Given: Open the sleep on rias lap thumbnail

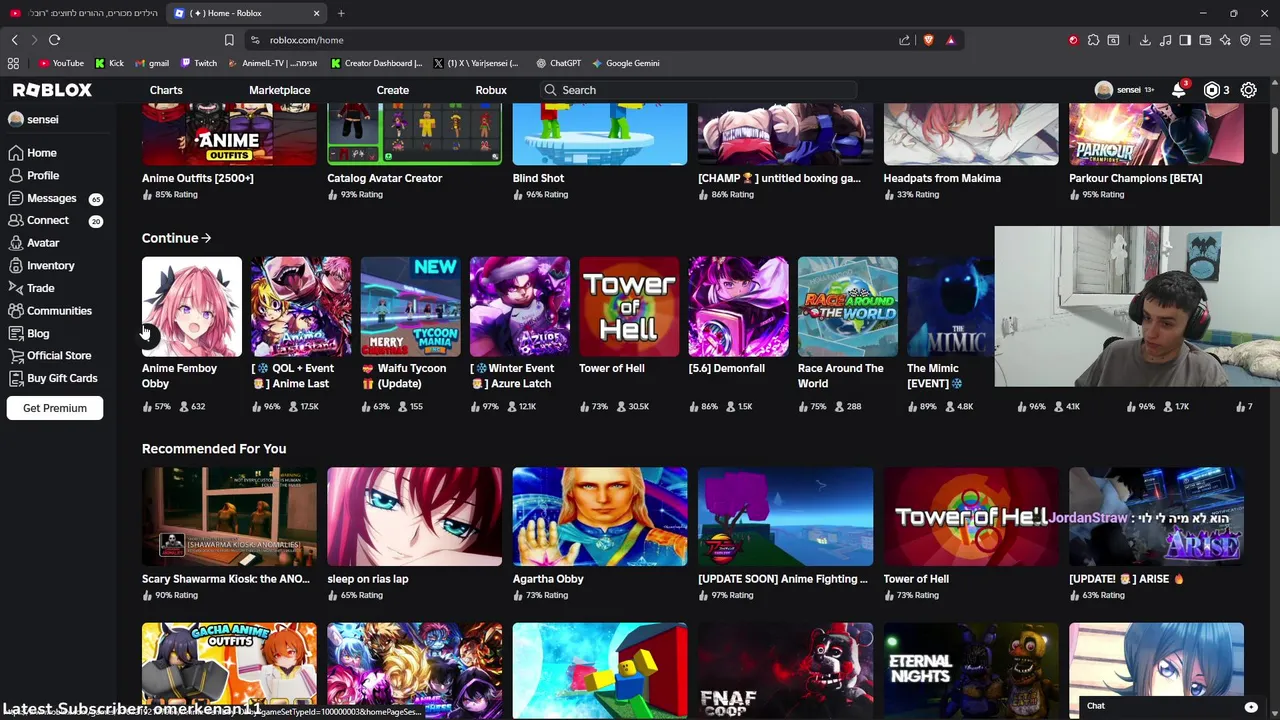Looking at the screenshot, I should [x=415, y=516].
